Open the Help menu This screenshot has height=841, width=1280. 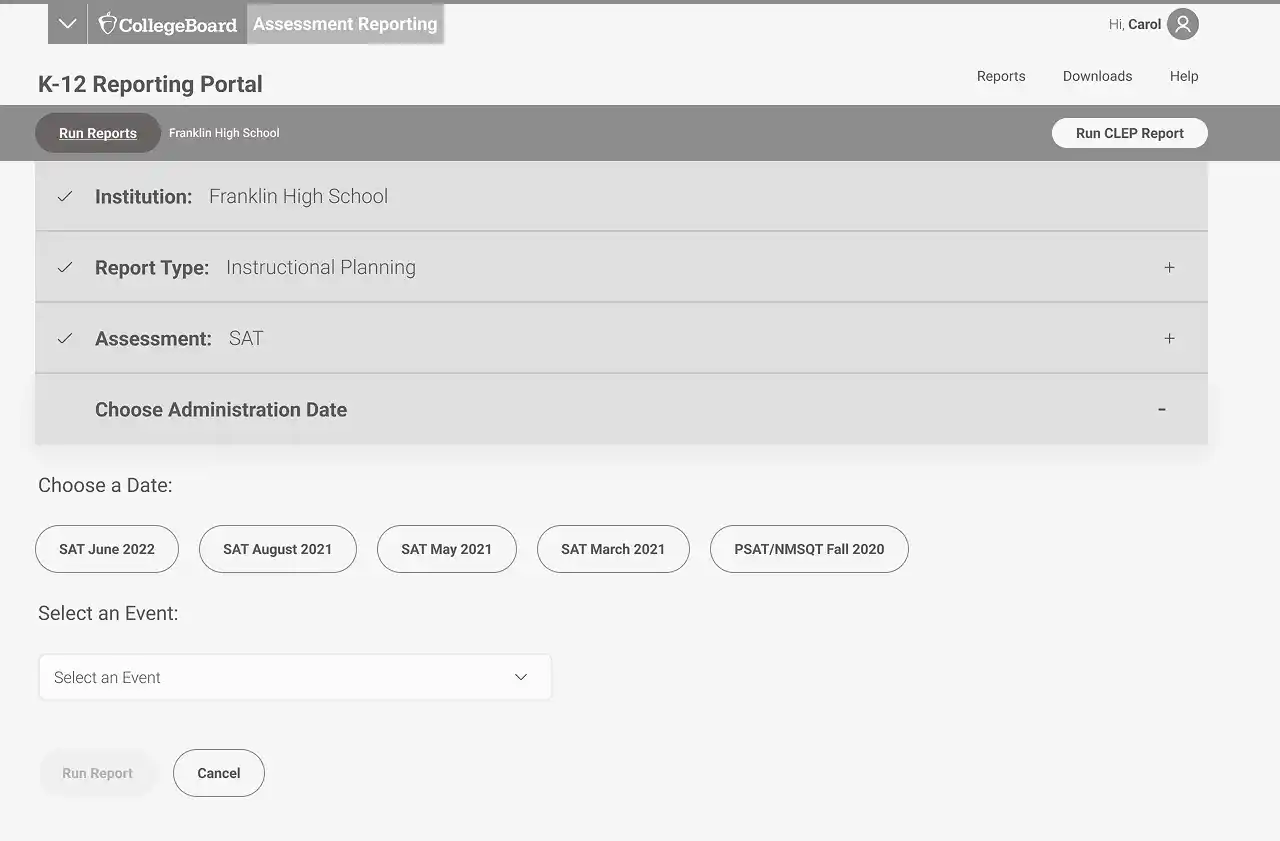pyautogui.click(x=1184, y=76)
